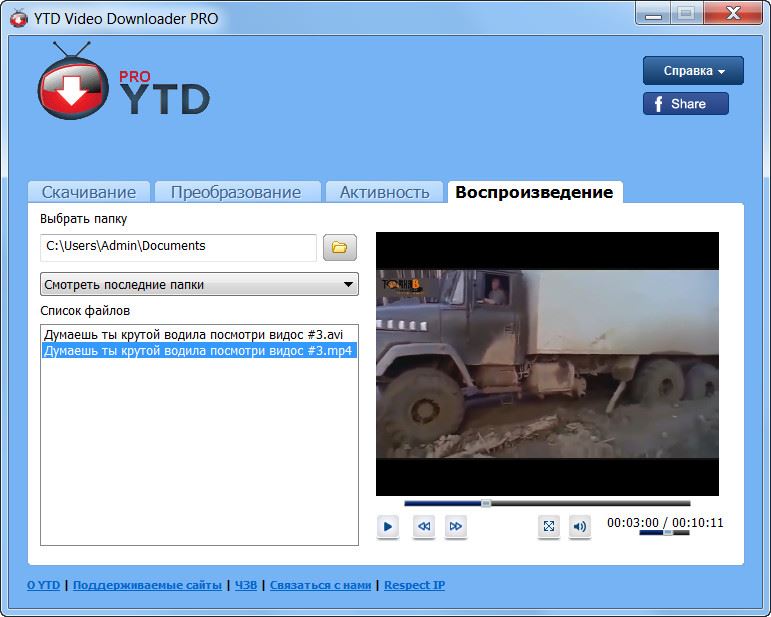This screenshot has width=771, height=617.
Task: Switch to the Преобразование tab
Action: (236, 192)
